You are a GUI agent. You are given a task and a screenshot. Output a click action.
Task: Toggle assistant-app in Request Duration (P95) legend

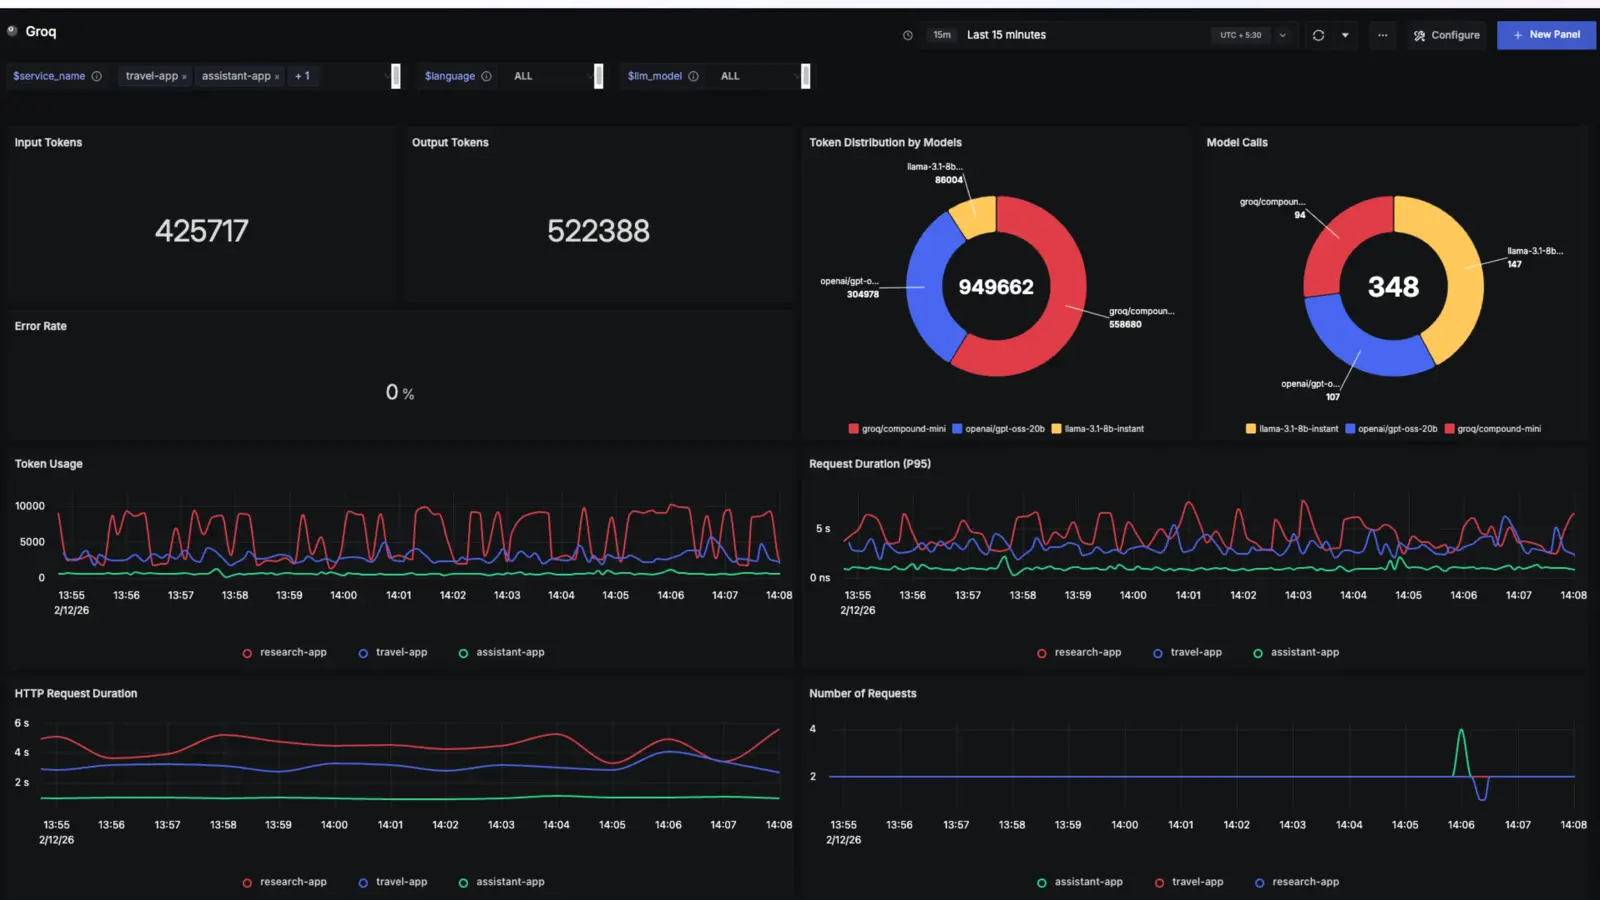(1296, 652)
